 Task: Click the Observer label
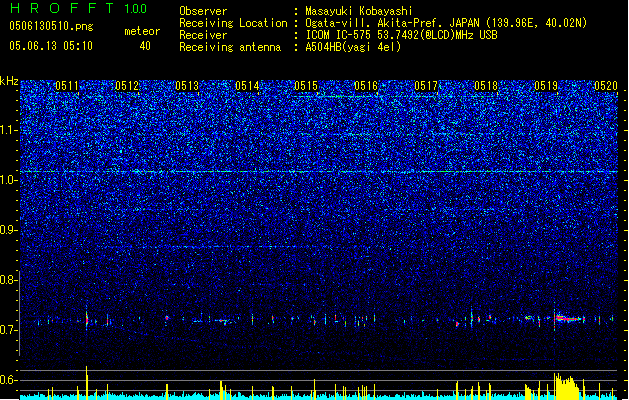[203, 11]
